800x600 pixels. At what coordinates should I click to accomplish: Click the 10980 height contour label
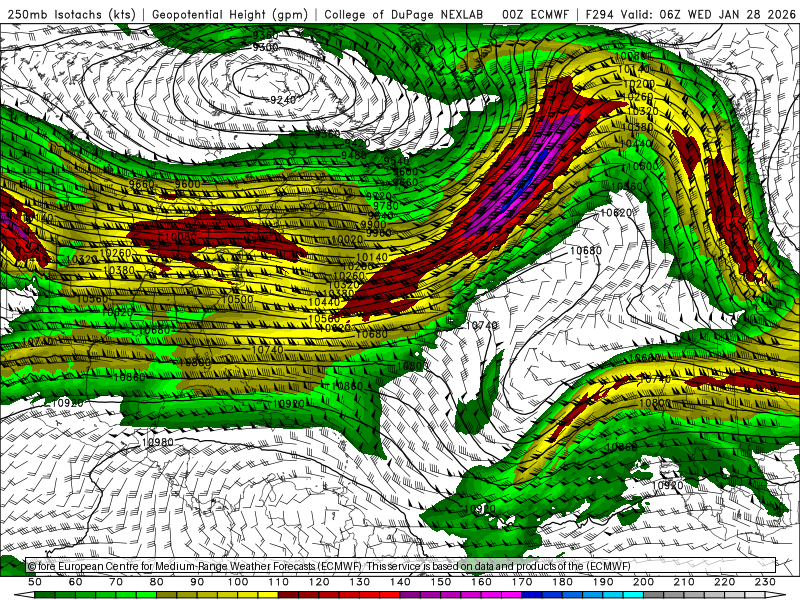pyautogui.click(x=157, y=442)
